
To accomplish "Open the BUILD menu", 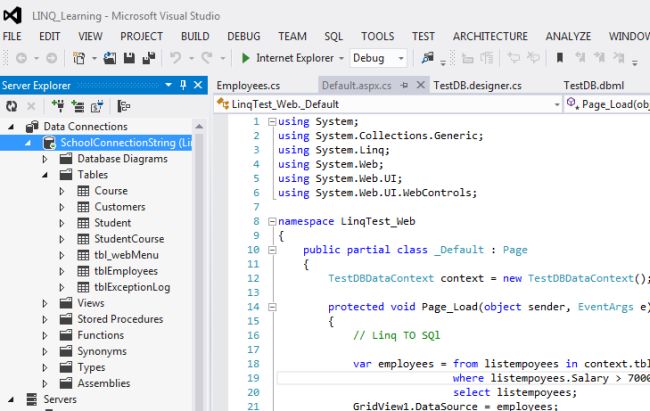I will 195,36.
